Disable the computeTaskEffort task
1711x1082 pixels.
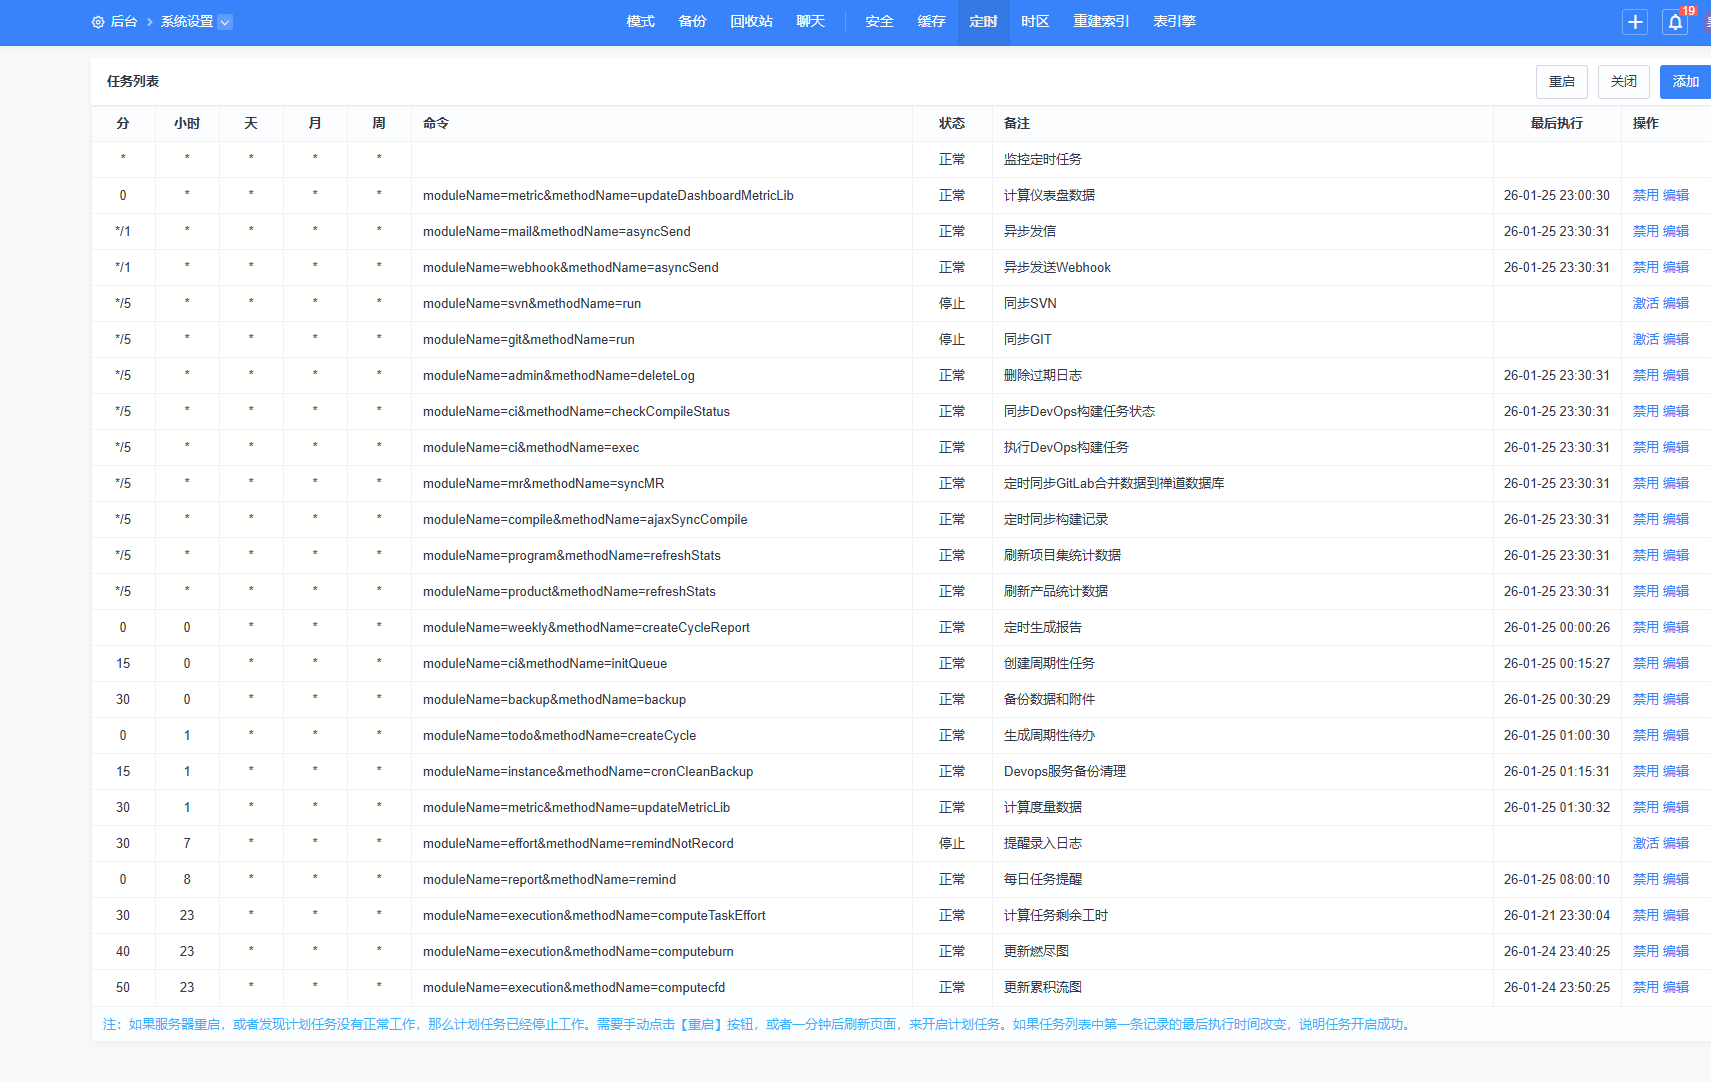(x=1646, y=916)
